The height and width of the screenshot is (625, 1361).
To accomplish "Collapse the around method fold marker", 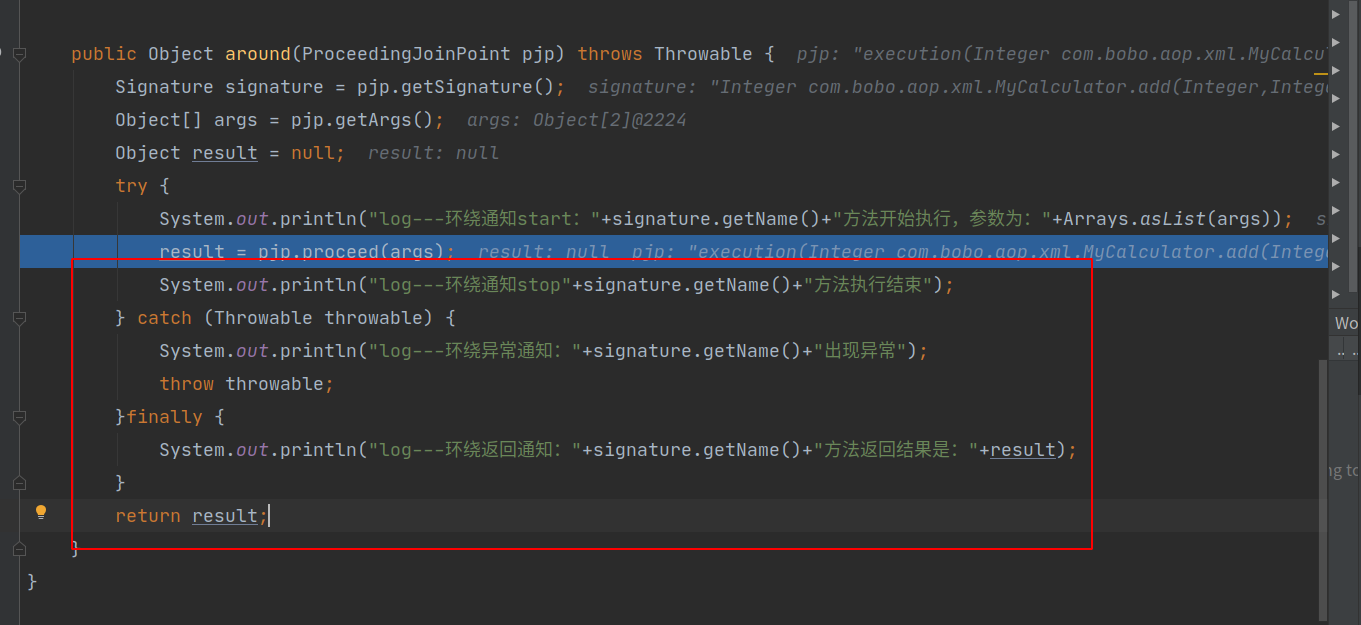I will 19,54.
